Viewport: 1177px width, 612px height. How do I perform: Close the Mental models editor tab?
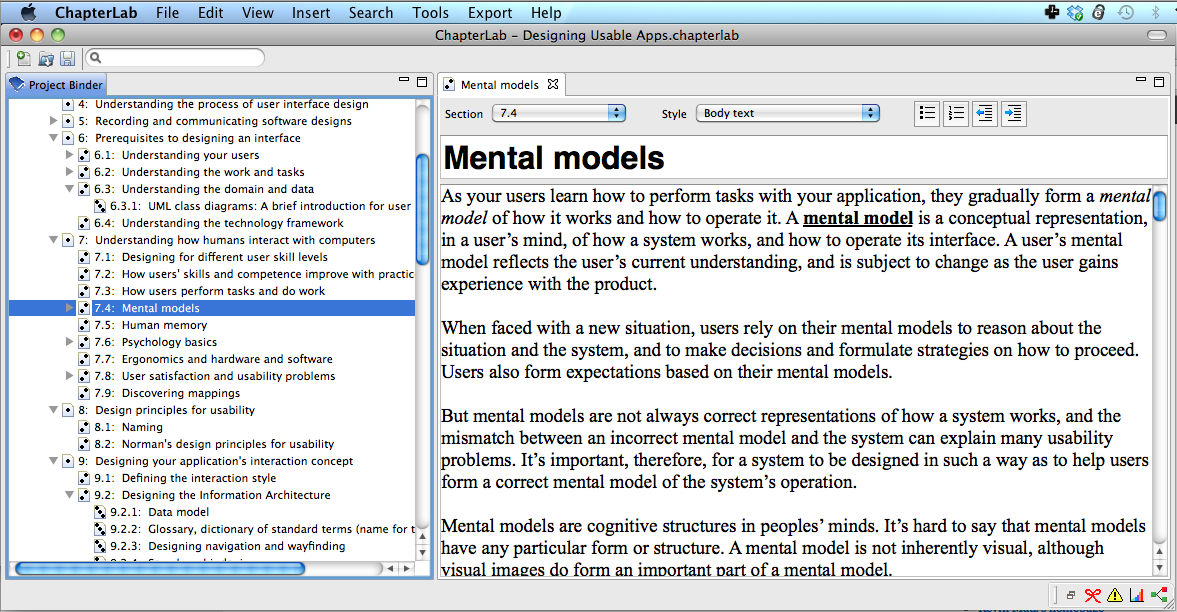[x=552, y=84]
